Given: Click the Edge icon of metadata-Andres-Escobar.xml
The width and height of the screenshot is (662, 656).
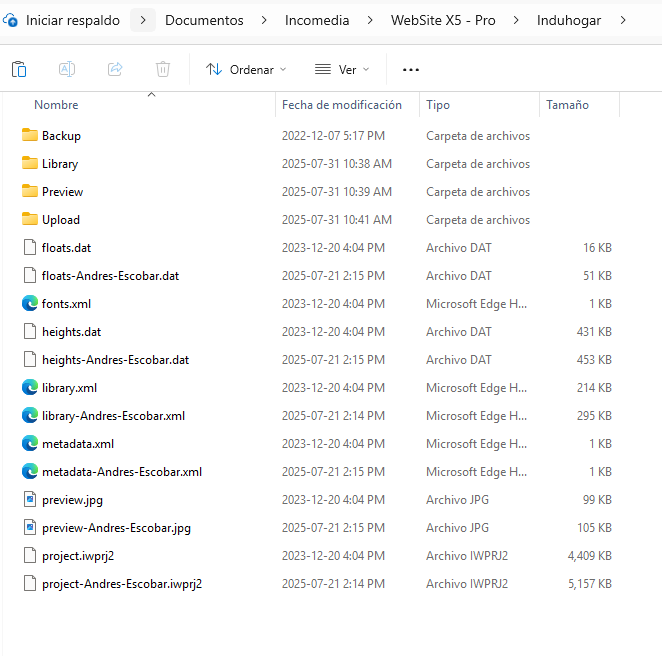Looking at the screenshot, I should pyautogui.click(x=30, y=472).
